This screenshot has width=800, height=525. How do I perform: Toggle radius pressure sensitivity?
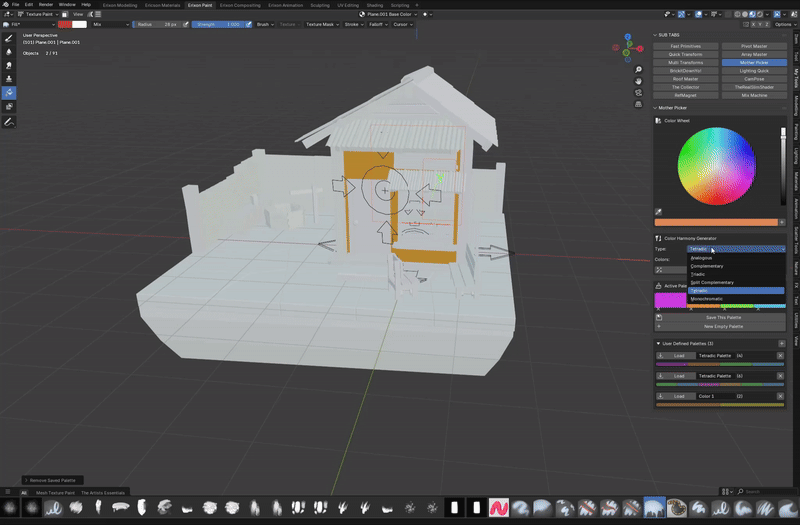click(186, 24)
